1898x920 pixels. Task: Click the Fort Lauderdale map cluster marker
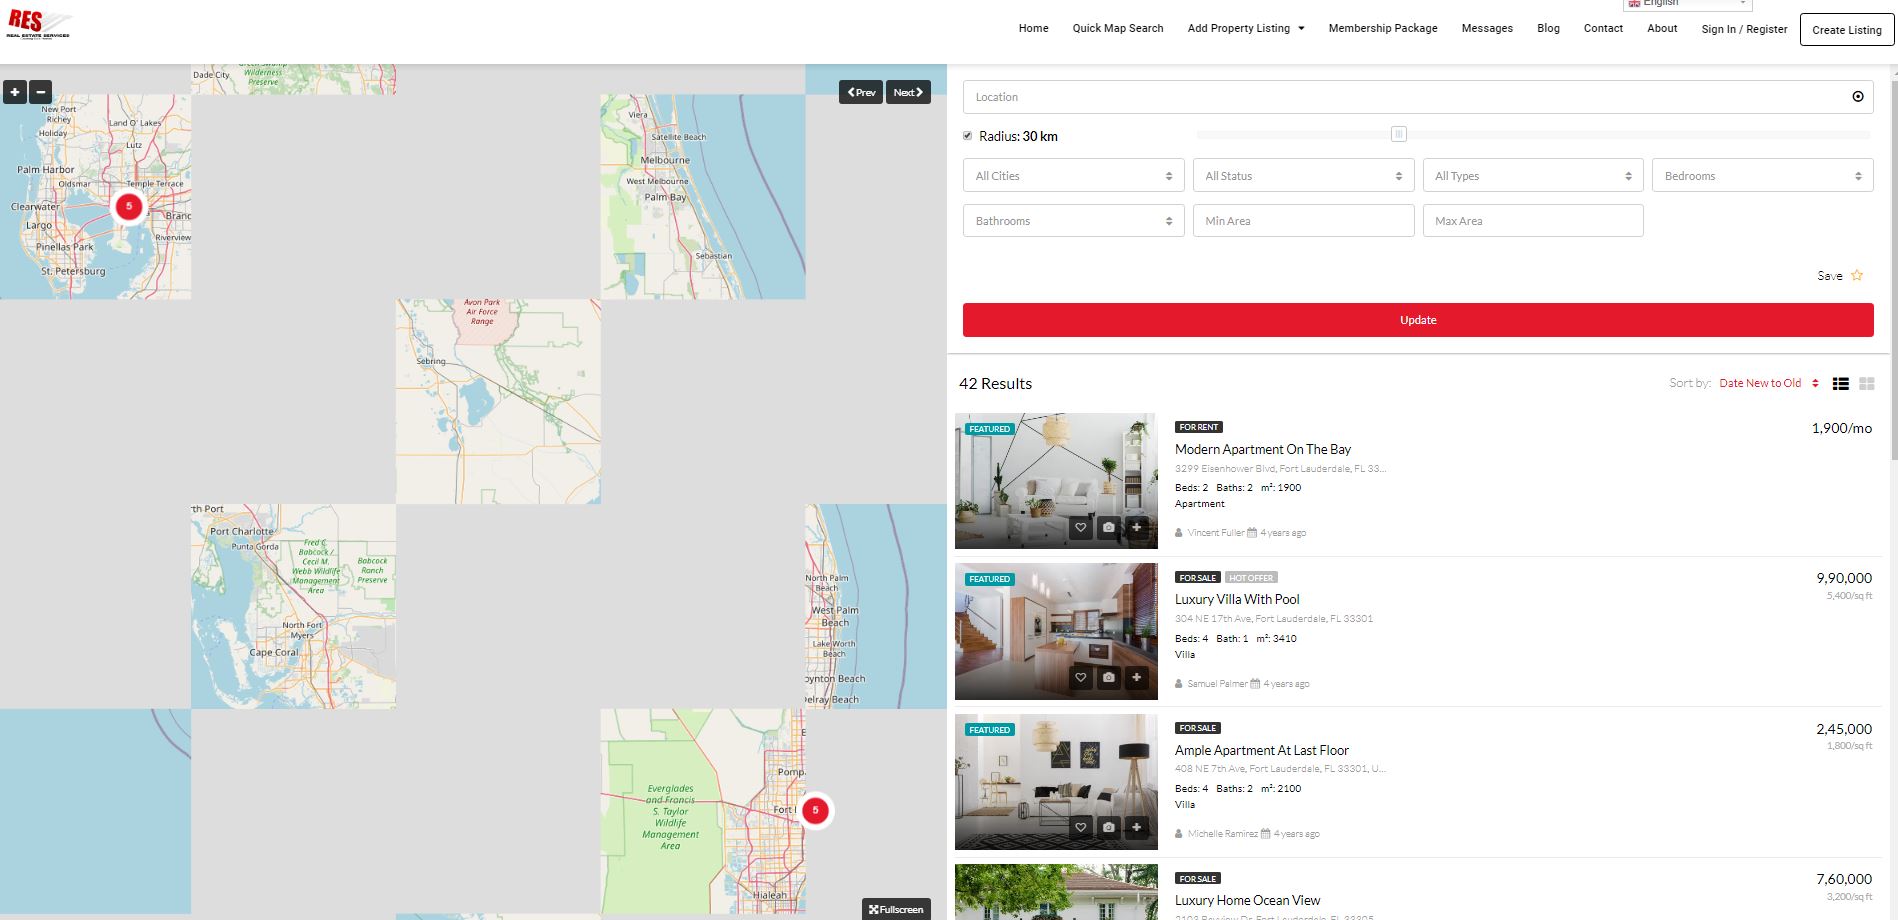pos(815,810)
